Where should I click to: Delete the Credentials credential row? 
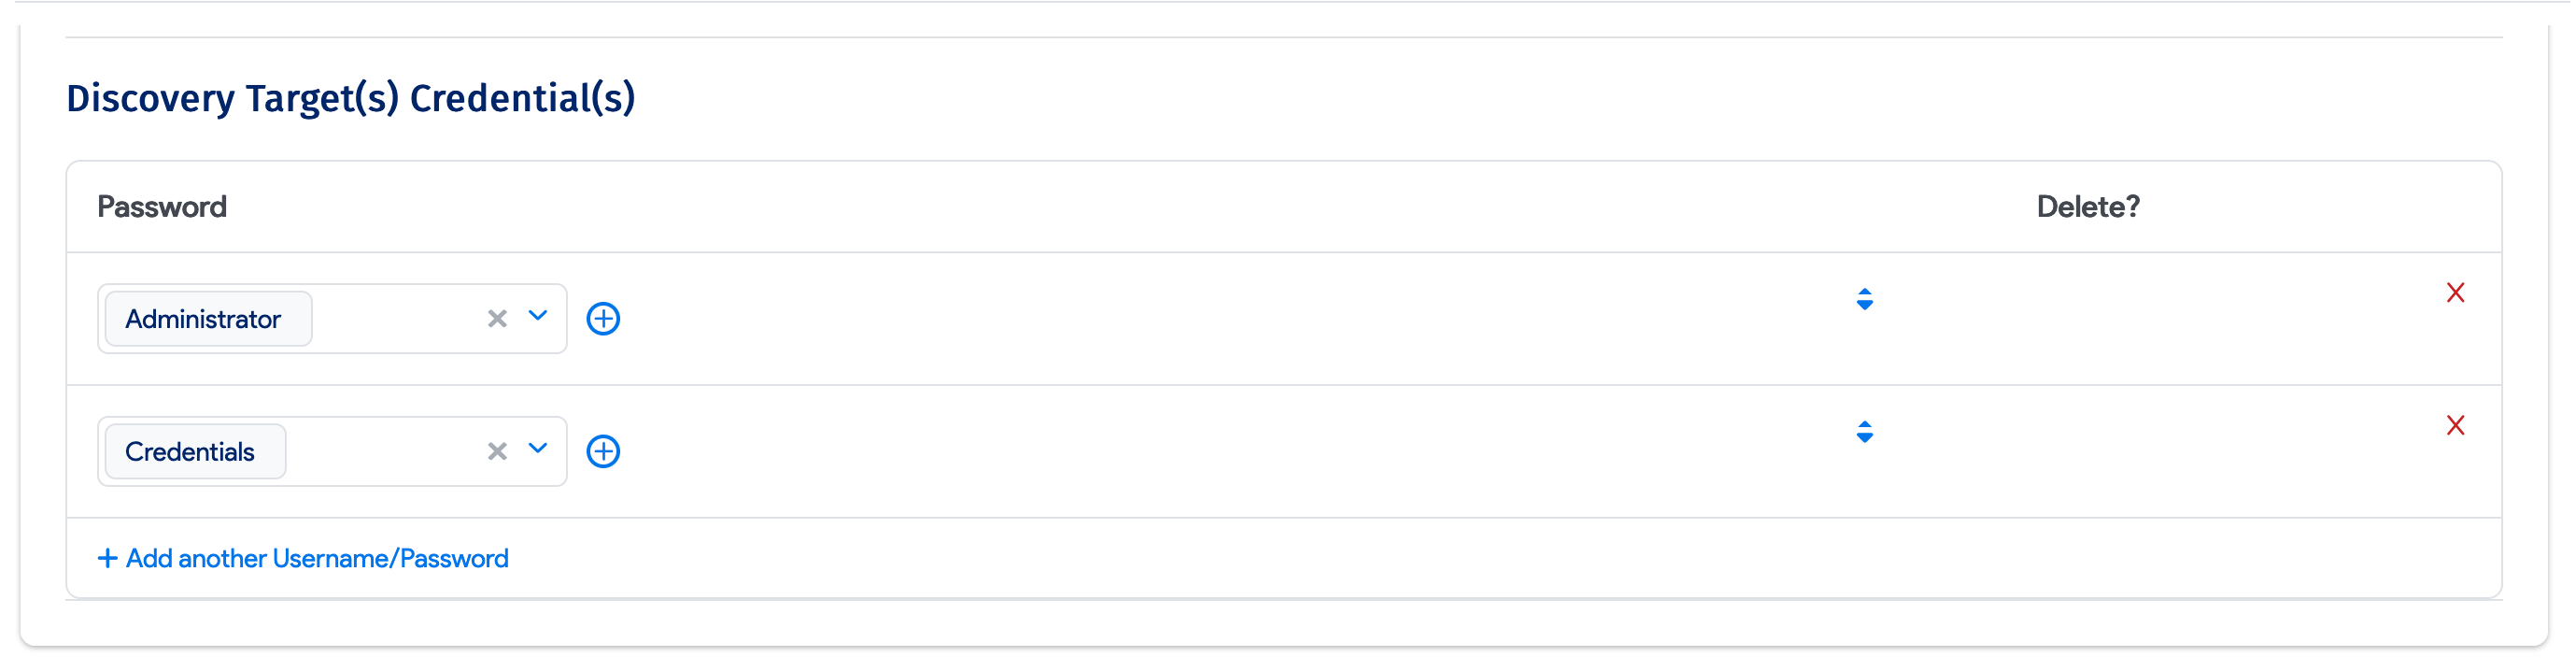[x=2455, y=426]
